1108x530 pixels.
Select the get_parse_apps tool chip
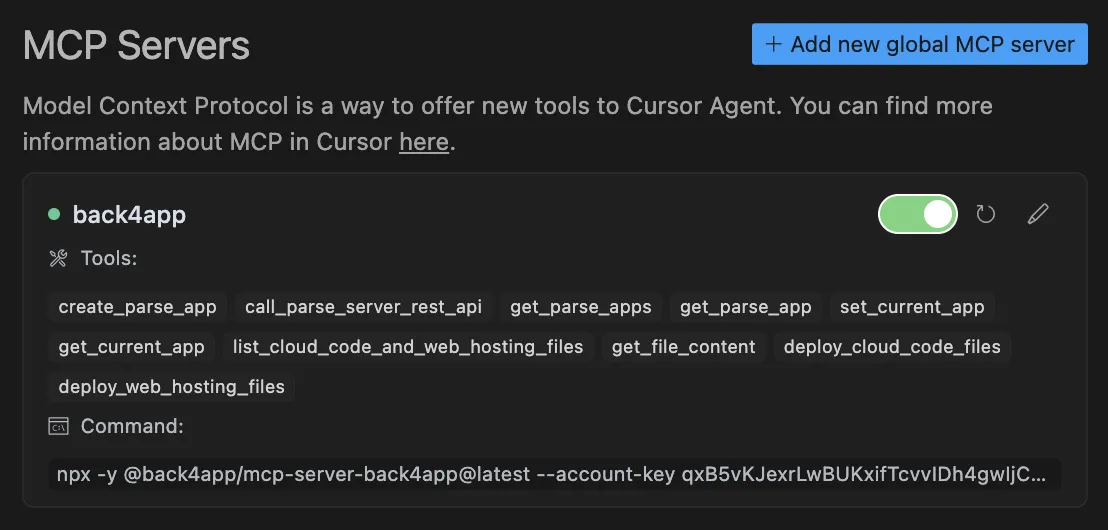coord(581,307)
